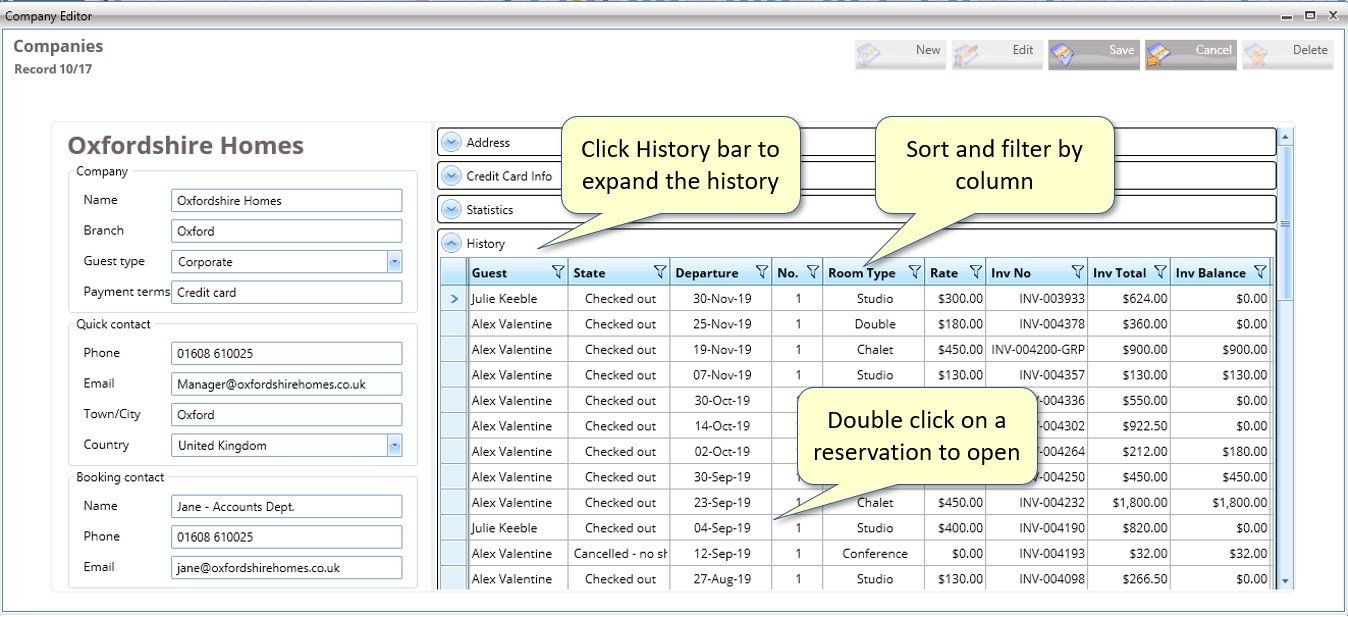The width and height of the screenshot is (1348, 617).
Task: Click the Conference room type cell
Action: [x=875, y=553]
